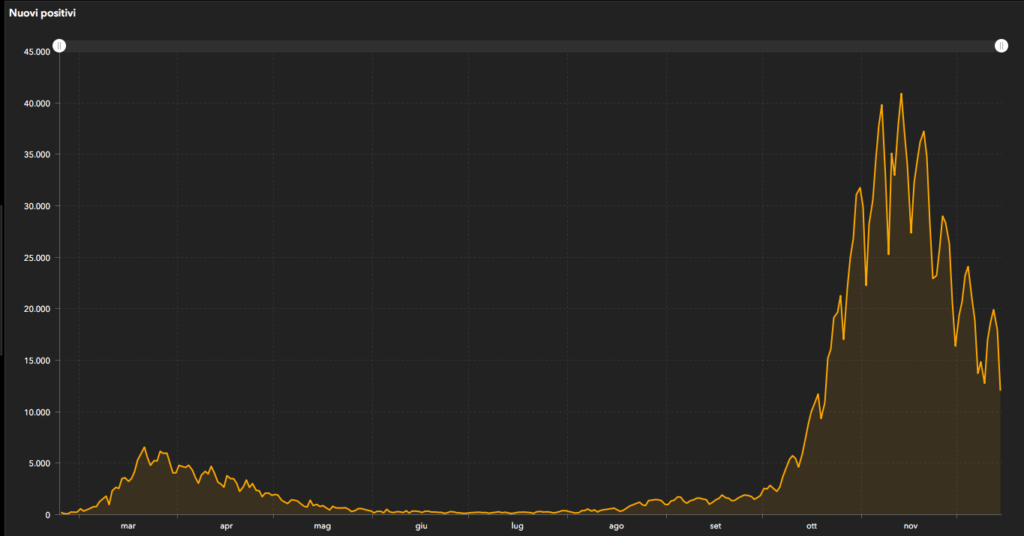This screenshot has width=1024, height=536.
Task: Click the "lug" month label
Action: [x=517, y=525]
